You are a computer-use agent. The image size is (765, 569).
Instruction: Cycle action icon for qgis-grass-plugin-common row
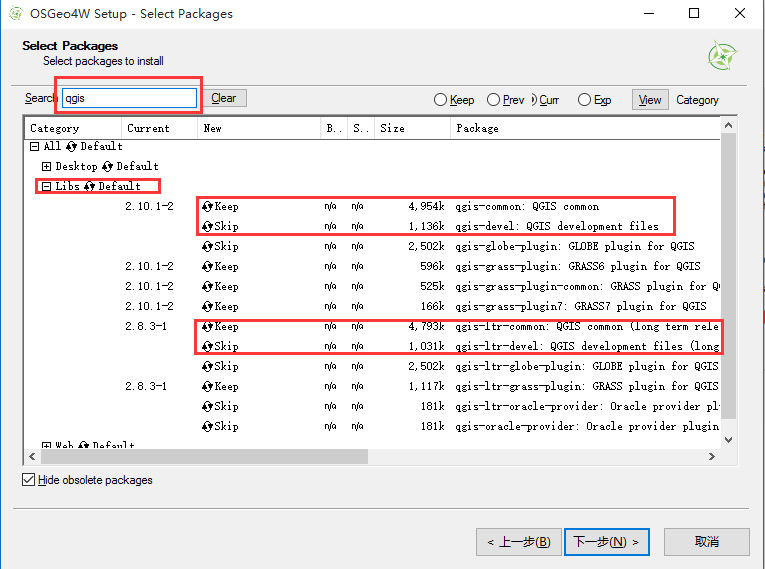[207, 286]
